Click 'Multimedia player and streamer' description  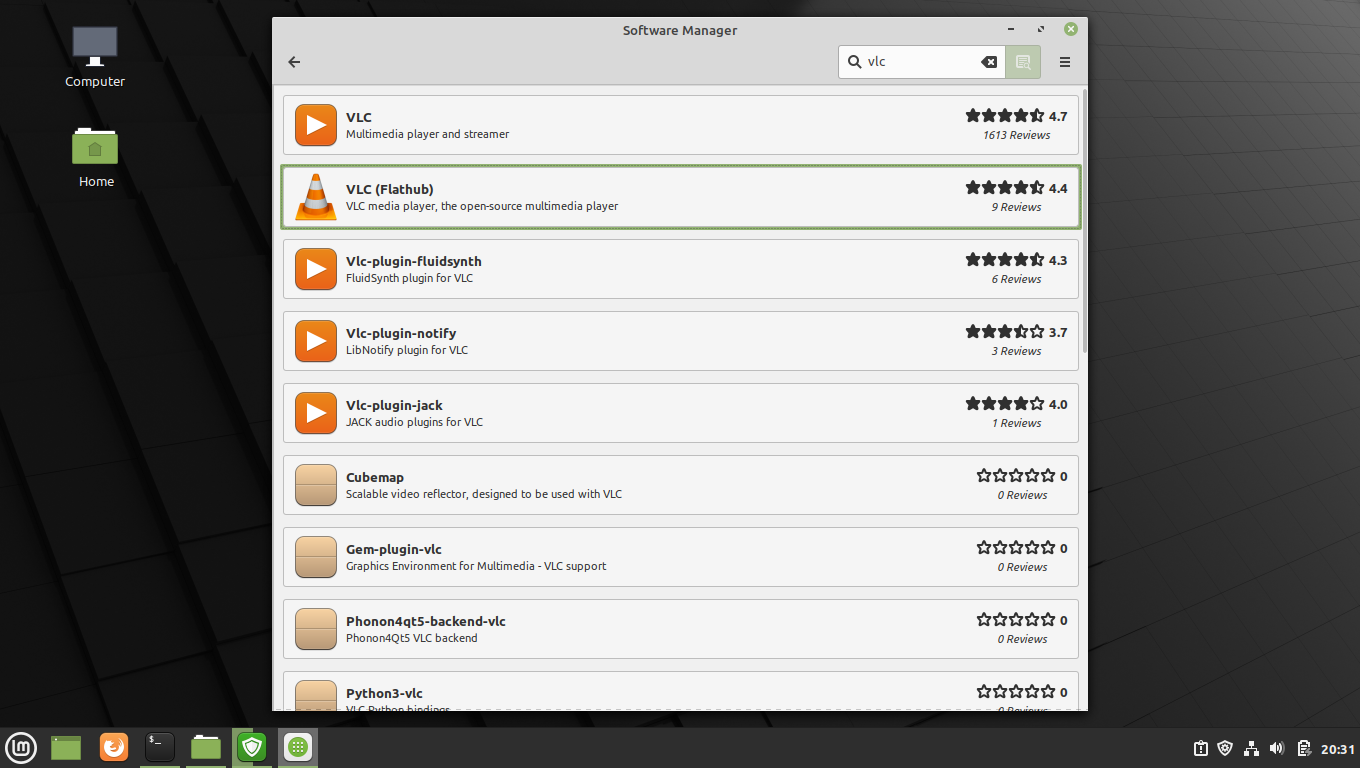(427, 134)
